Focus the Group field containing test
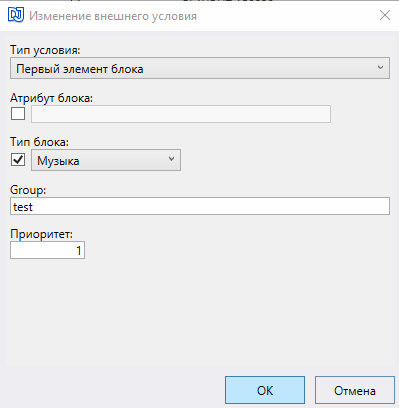This screenshot has width=399, height=408. (200, 206)
